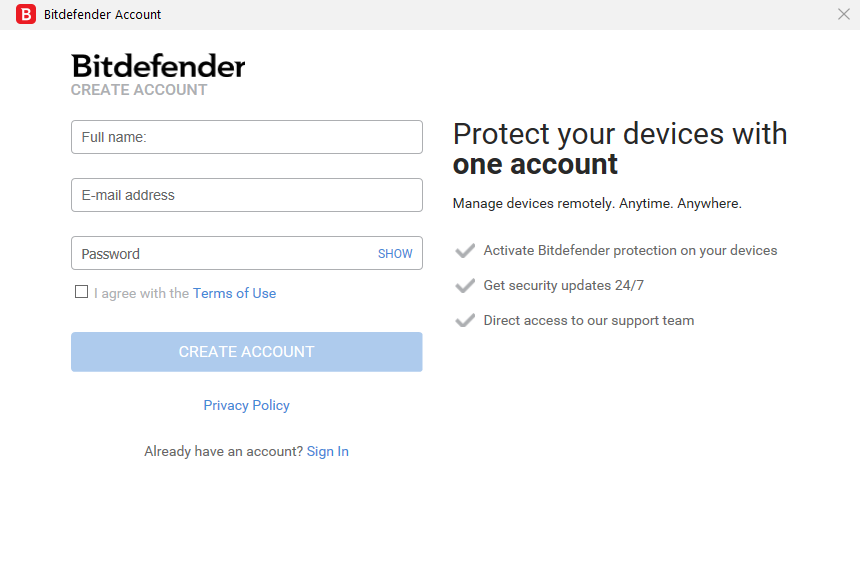This screenshot has height=581, width=860.
Task: Submit with the CREATE ACCOUNT button
Action: tap(247, 352)
